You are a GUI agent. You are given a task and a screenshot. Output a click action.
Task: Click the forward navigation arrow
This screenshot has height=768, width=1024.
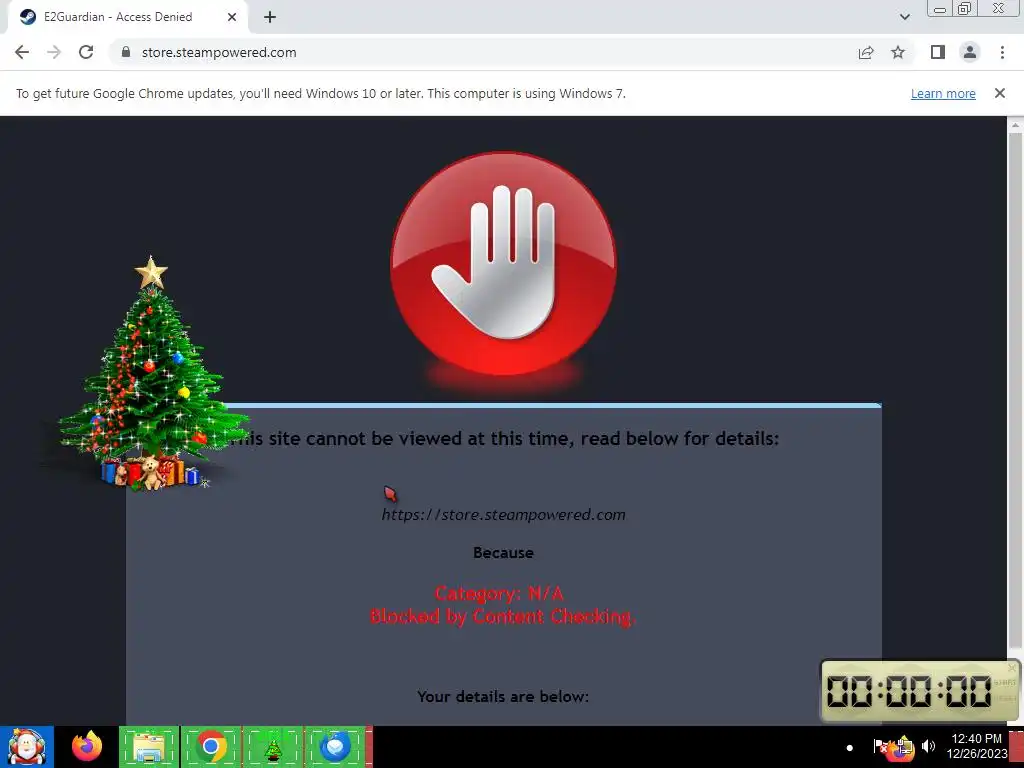pyautogui.click(x=54, y=52)
